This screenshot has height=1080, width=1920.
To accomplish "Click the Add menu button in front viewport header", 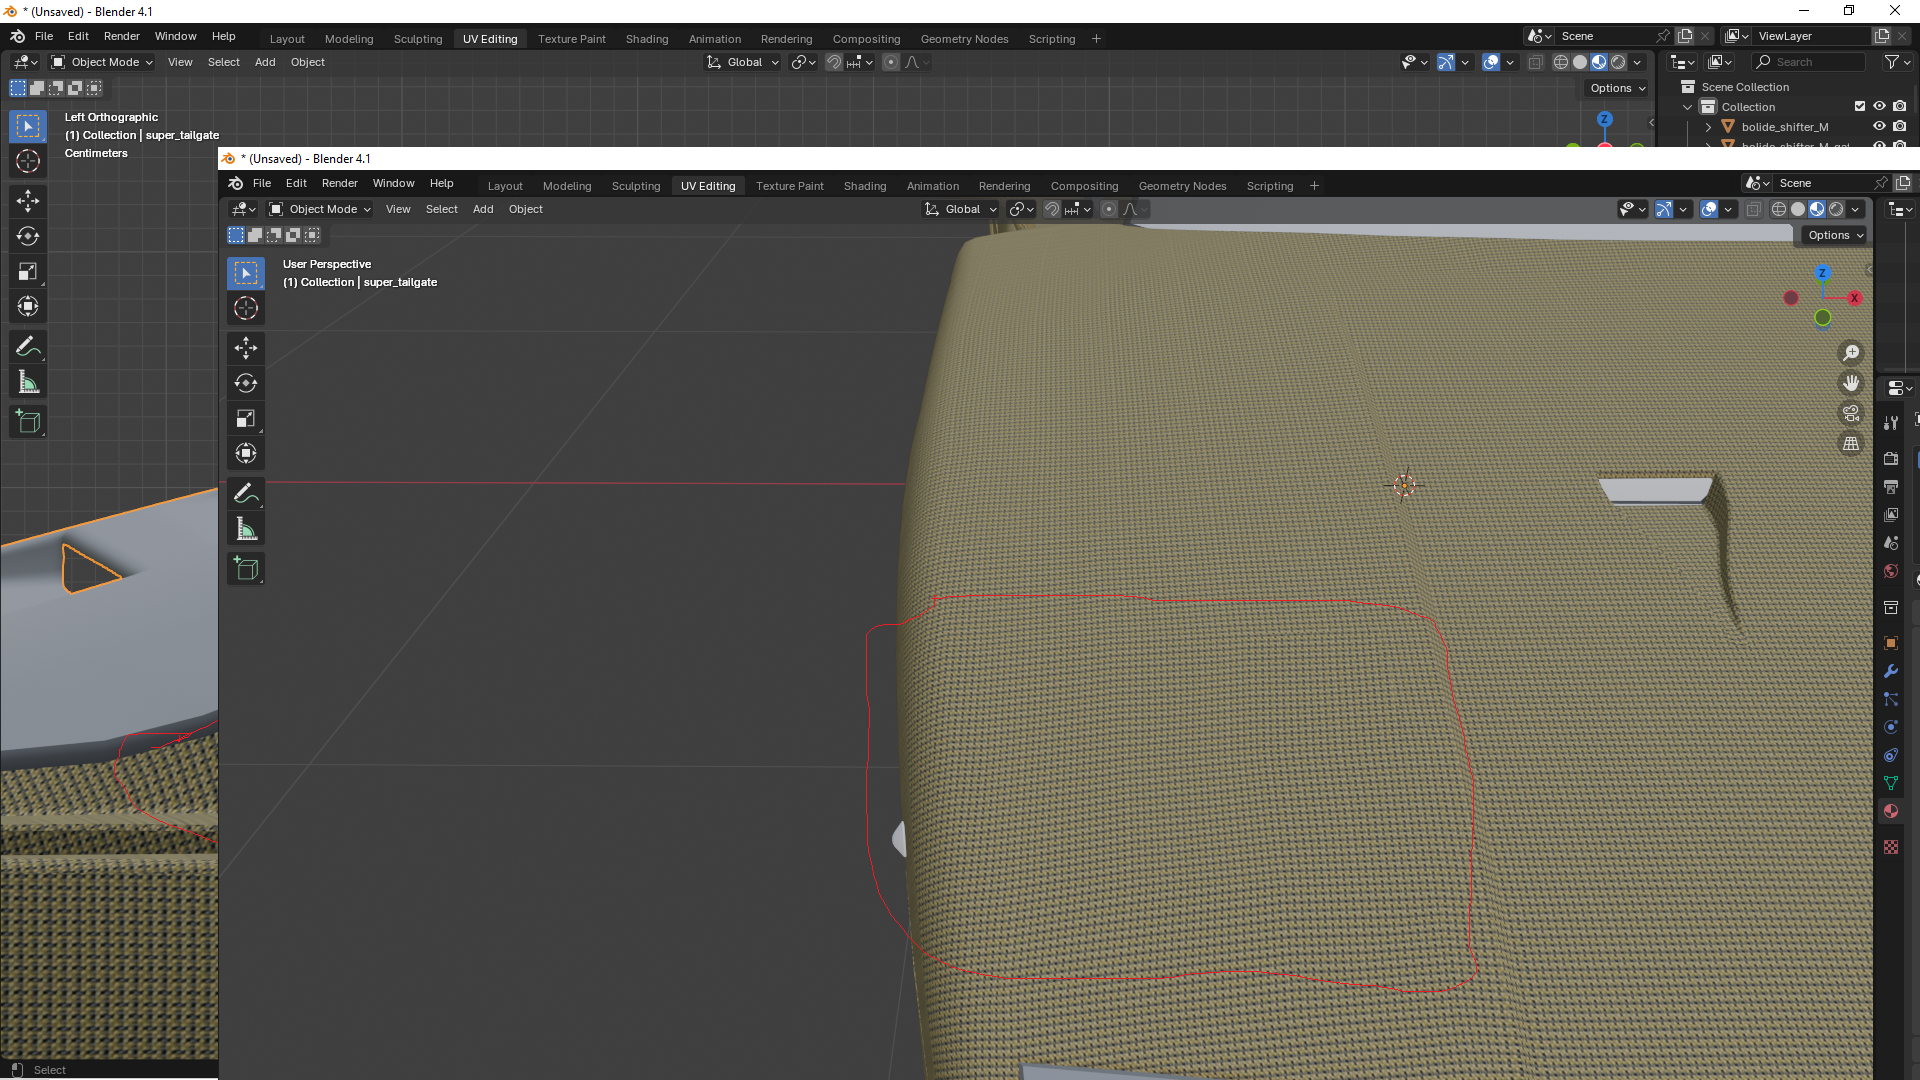I will pyautogui.click(x=483, y=209).
